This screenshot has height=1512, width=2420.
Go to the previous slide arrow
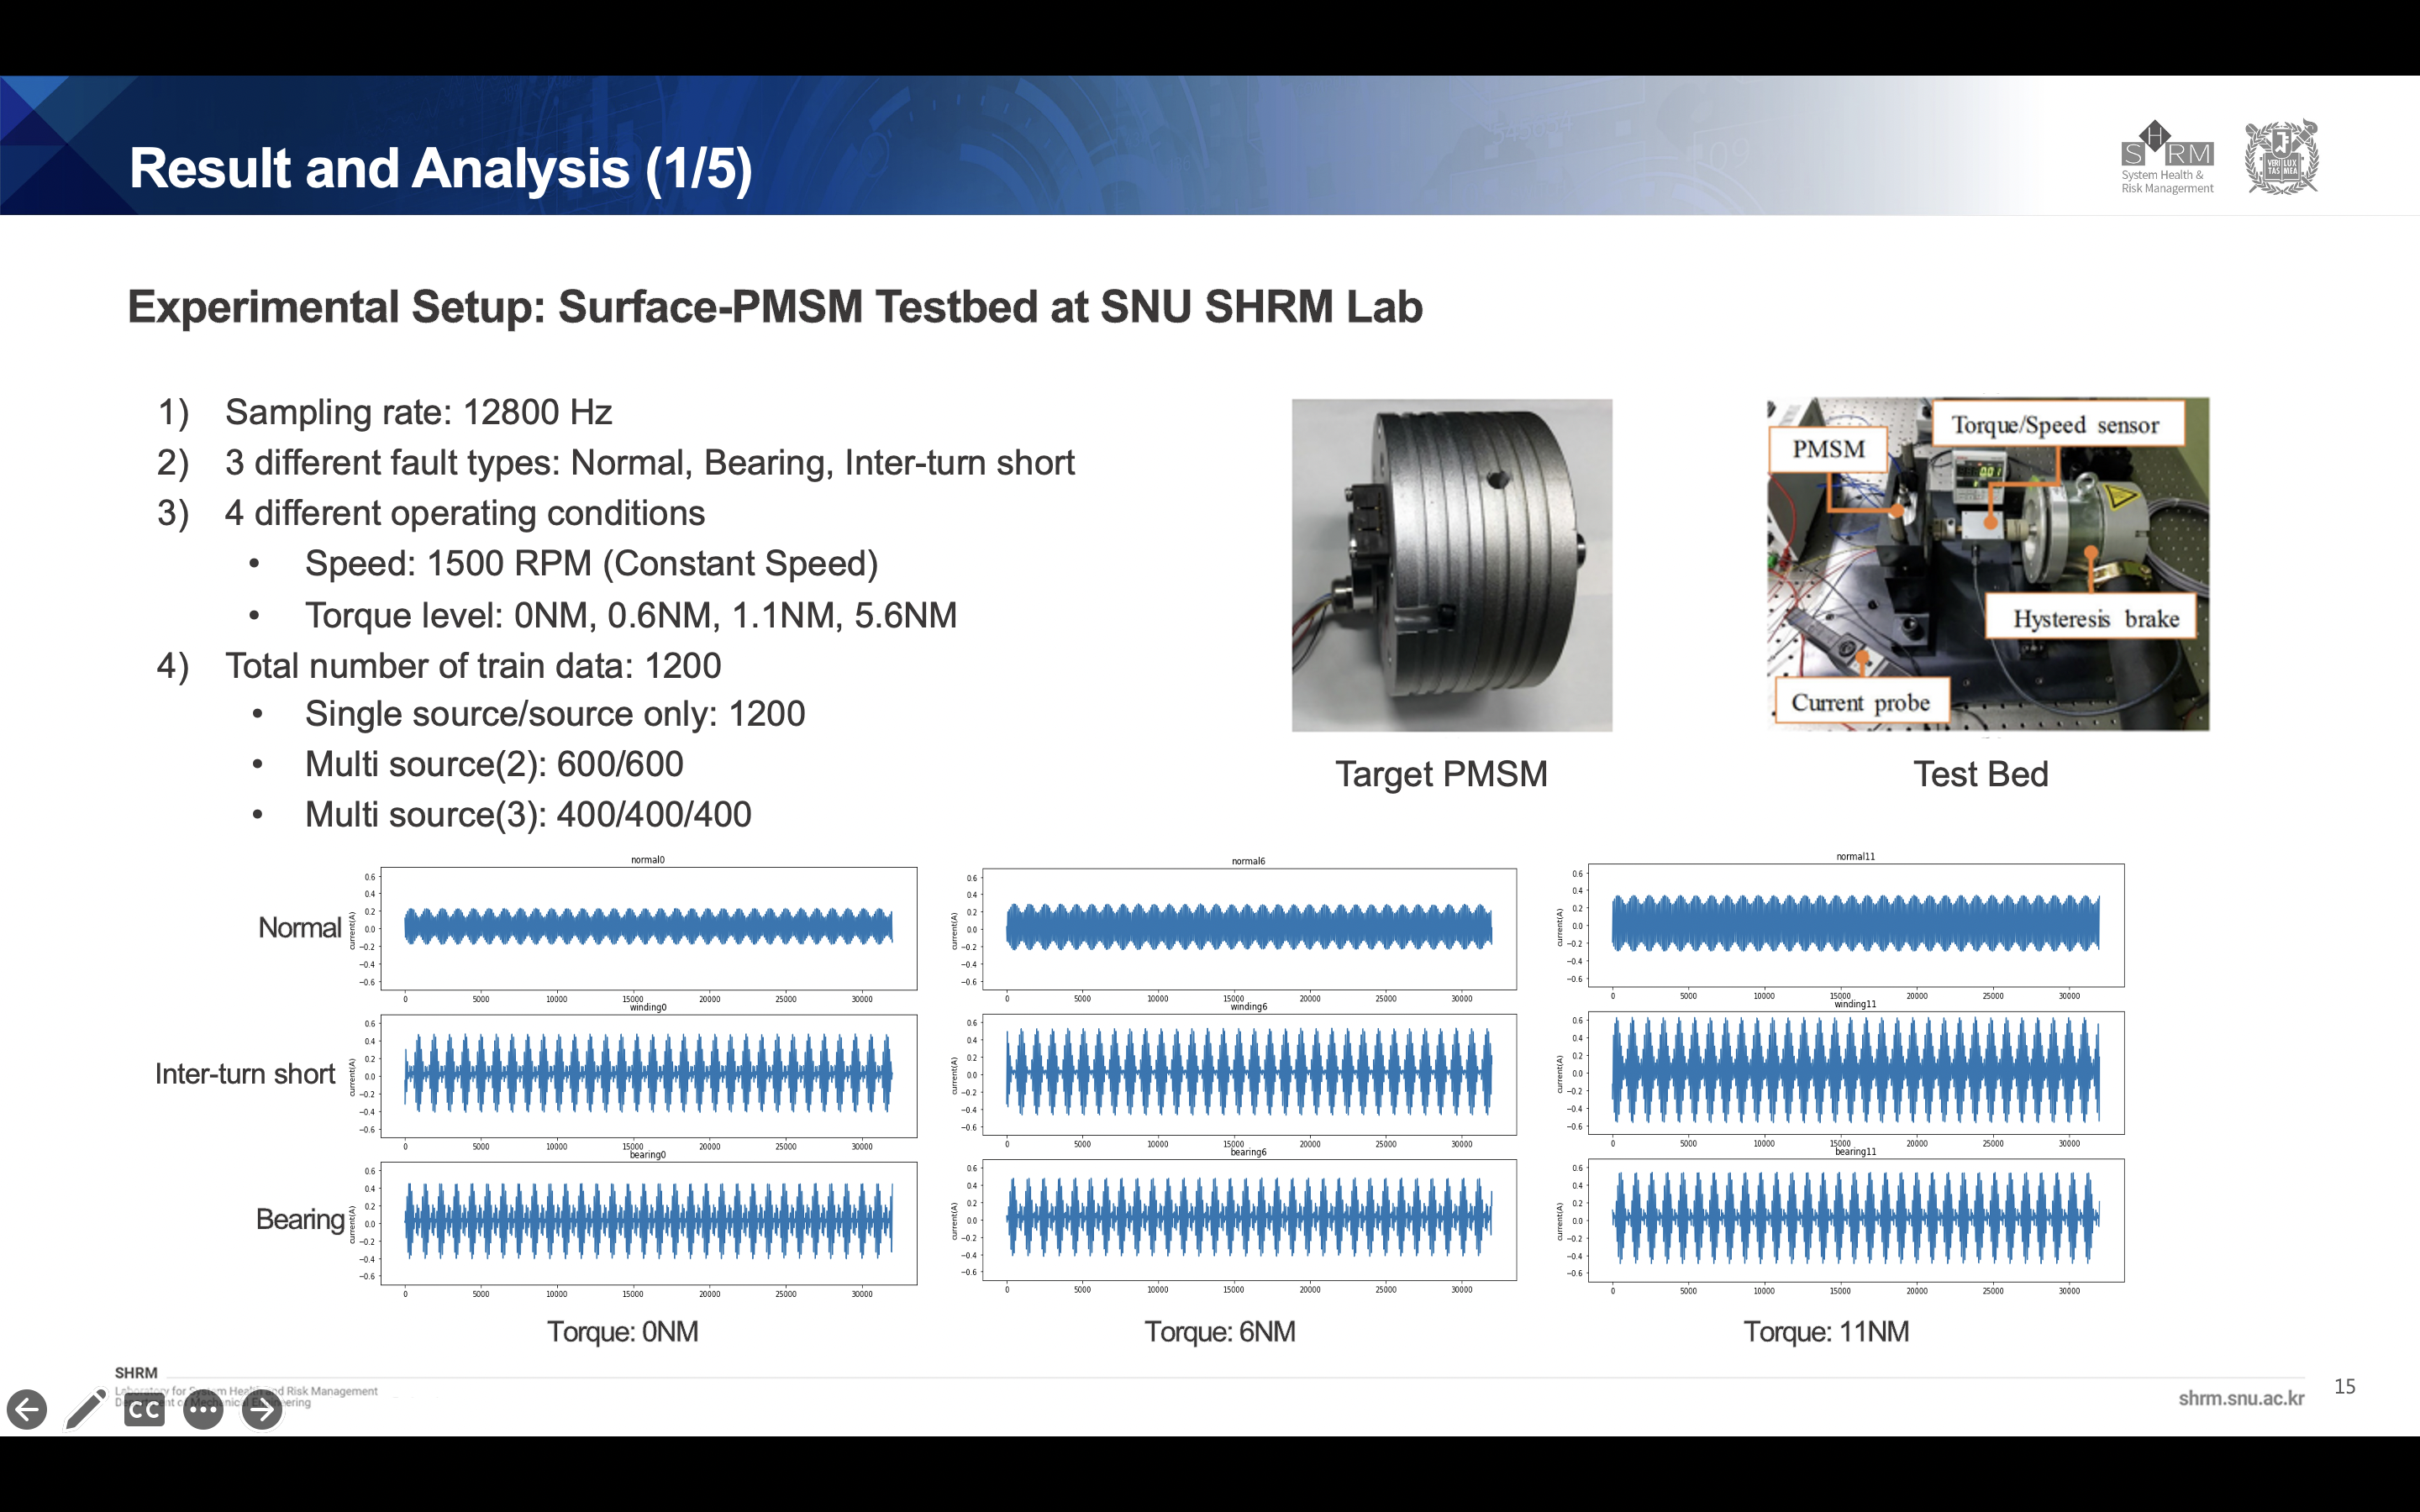(x=27, y=1410)
